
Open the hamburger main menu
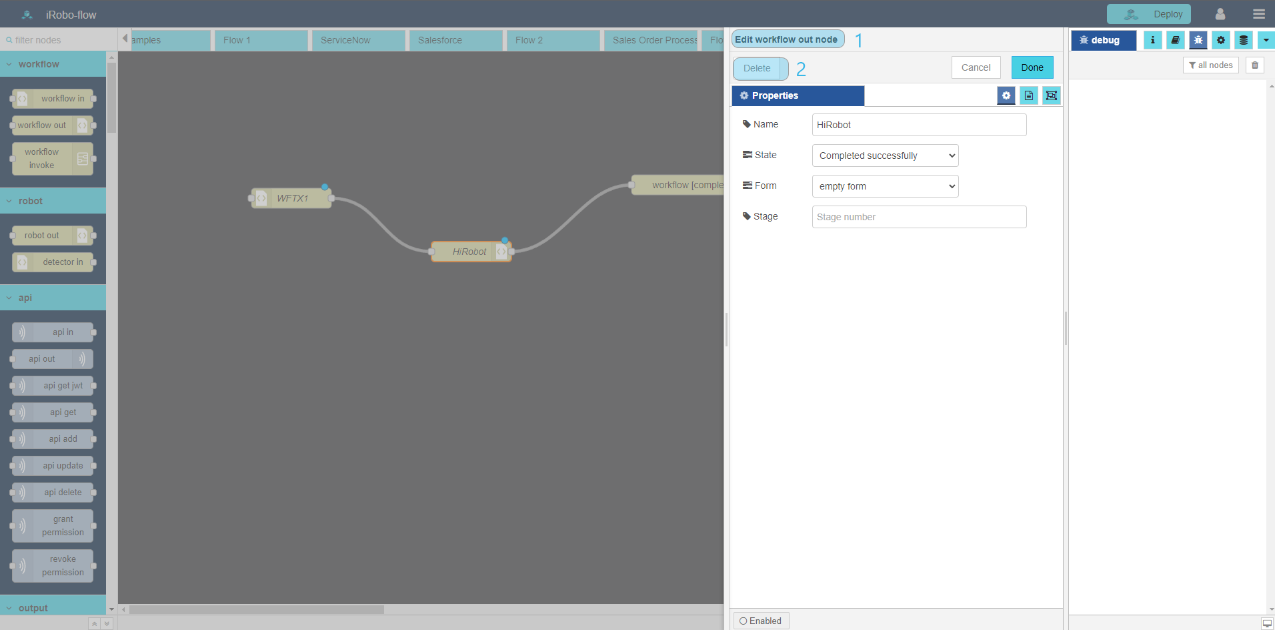click(x=1258, y=14)
